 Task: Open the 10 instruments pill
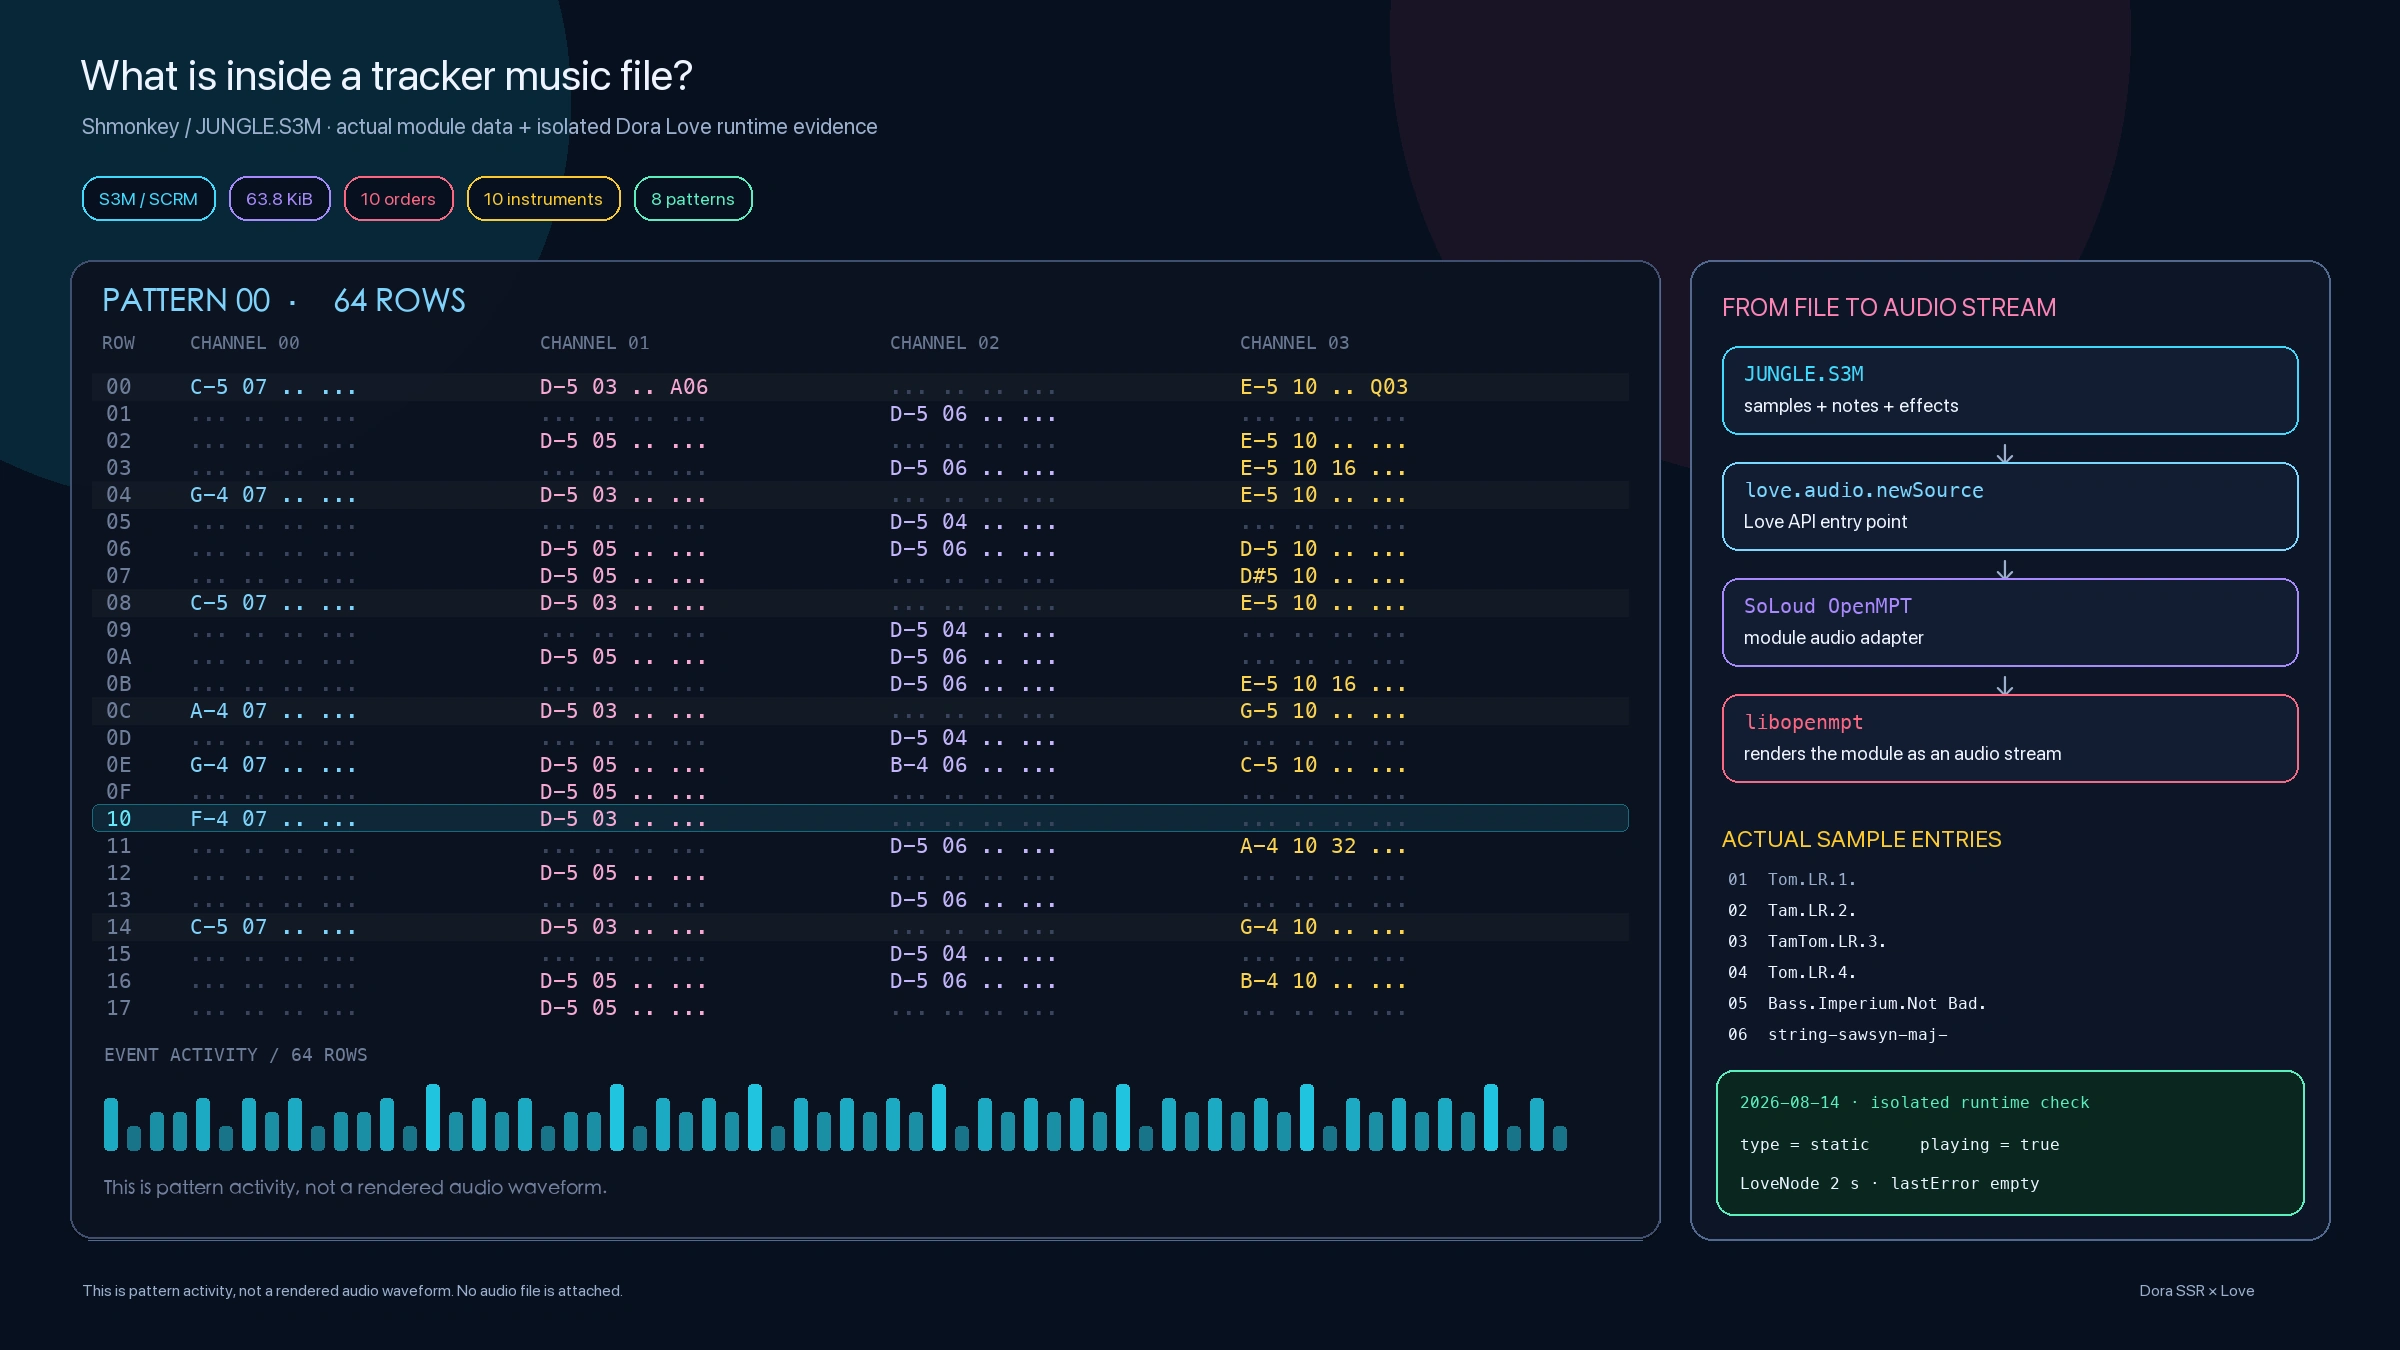click(543, 199)
